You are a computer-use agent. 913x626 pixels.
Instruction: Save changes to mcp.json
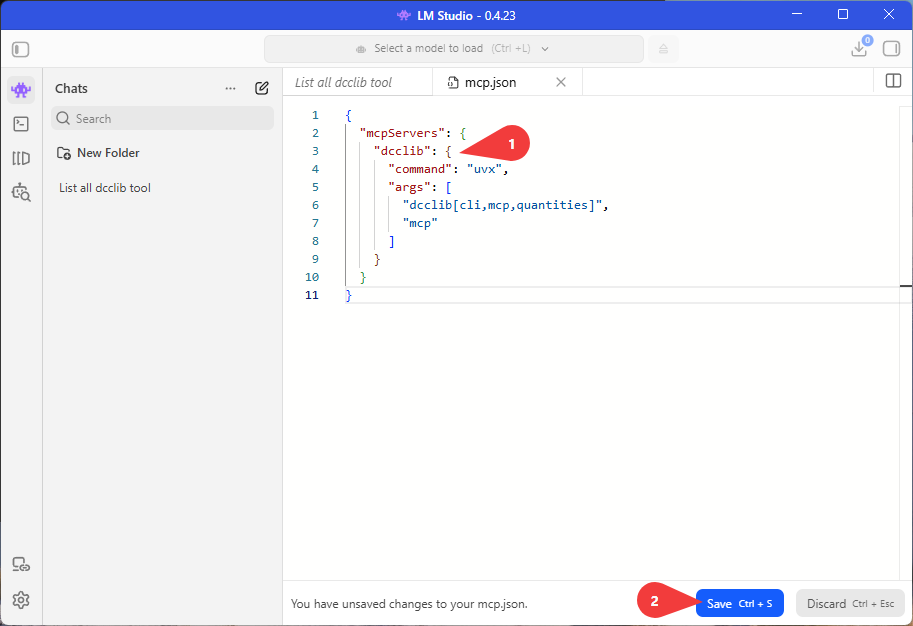(739, 604)
